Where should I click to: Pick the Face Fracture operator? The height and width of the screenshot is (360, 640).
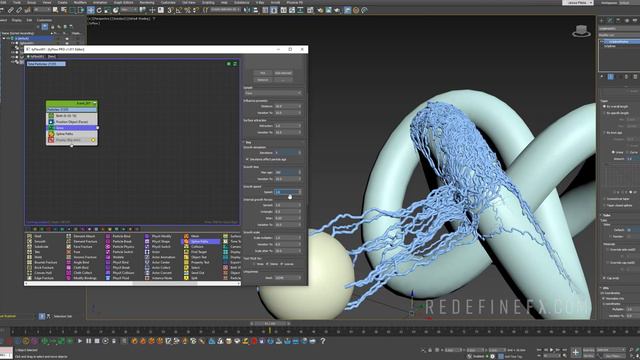(82, 247)
